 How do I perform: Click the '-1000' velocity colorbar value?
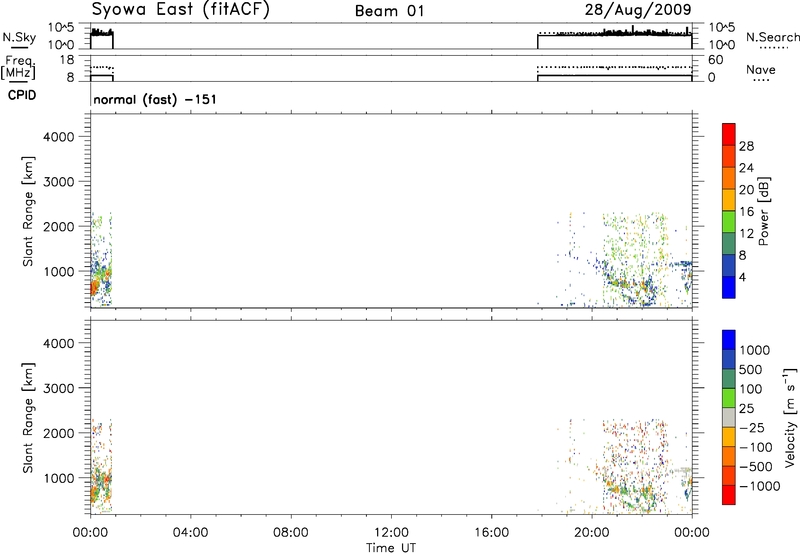[759, 486]
